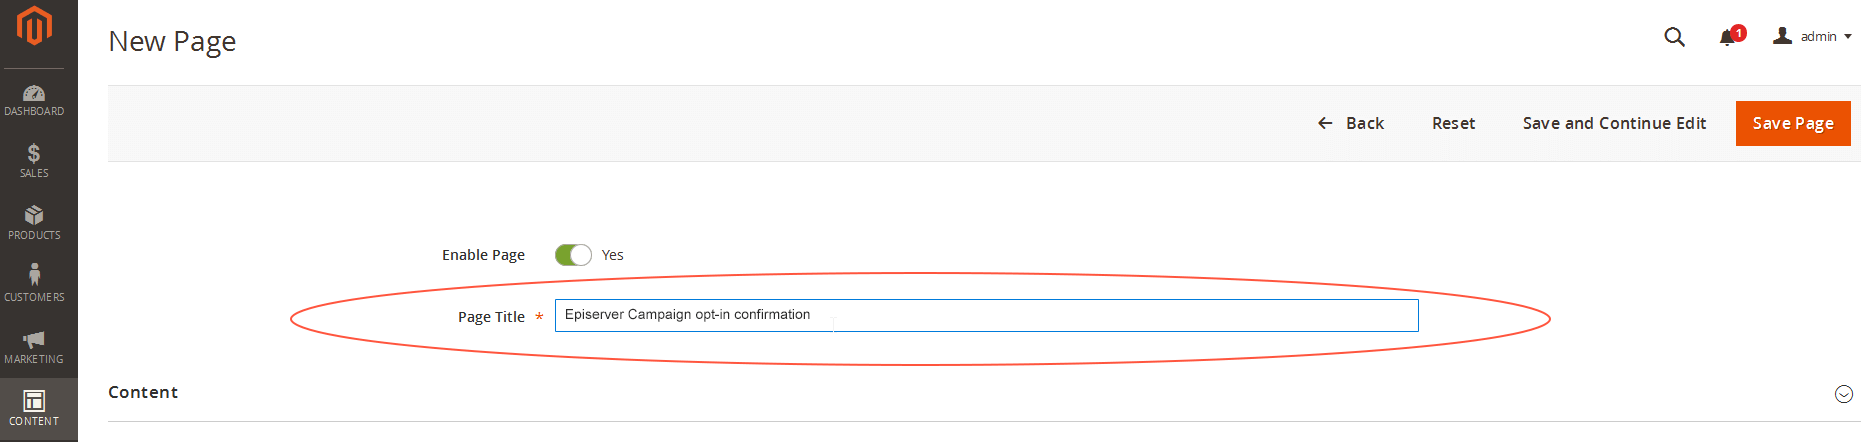Viewport: 1861px width, 442px height.
Task: Open the Products sidebar icon
Action: pos(34,215)
